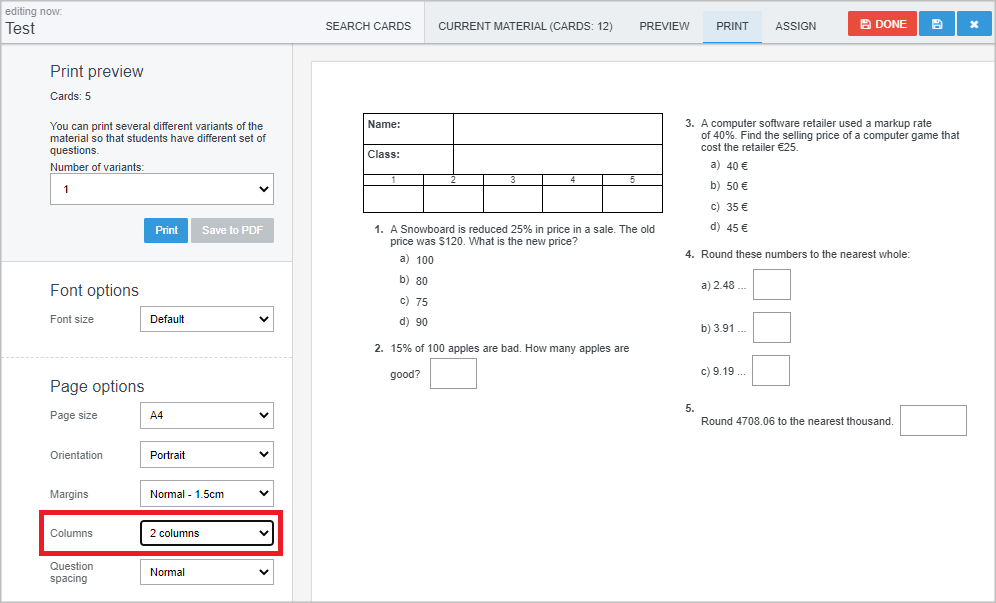Open the Font size dropdown

click(207, 319)
